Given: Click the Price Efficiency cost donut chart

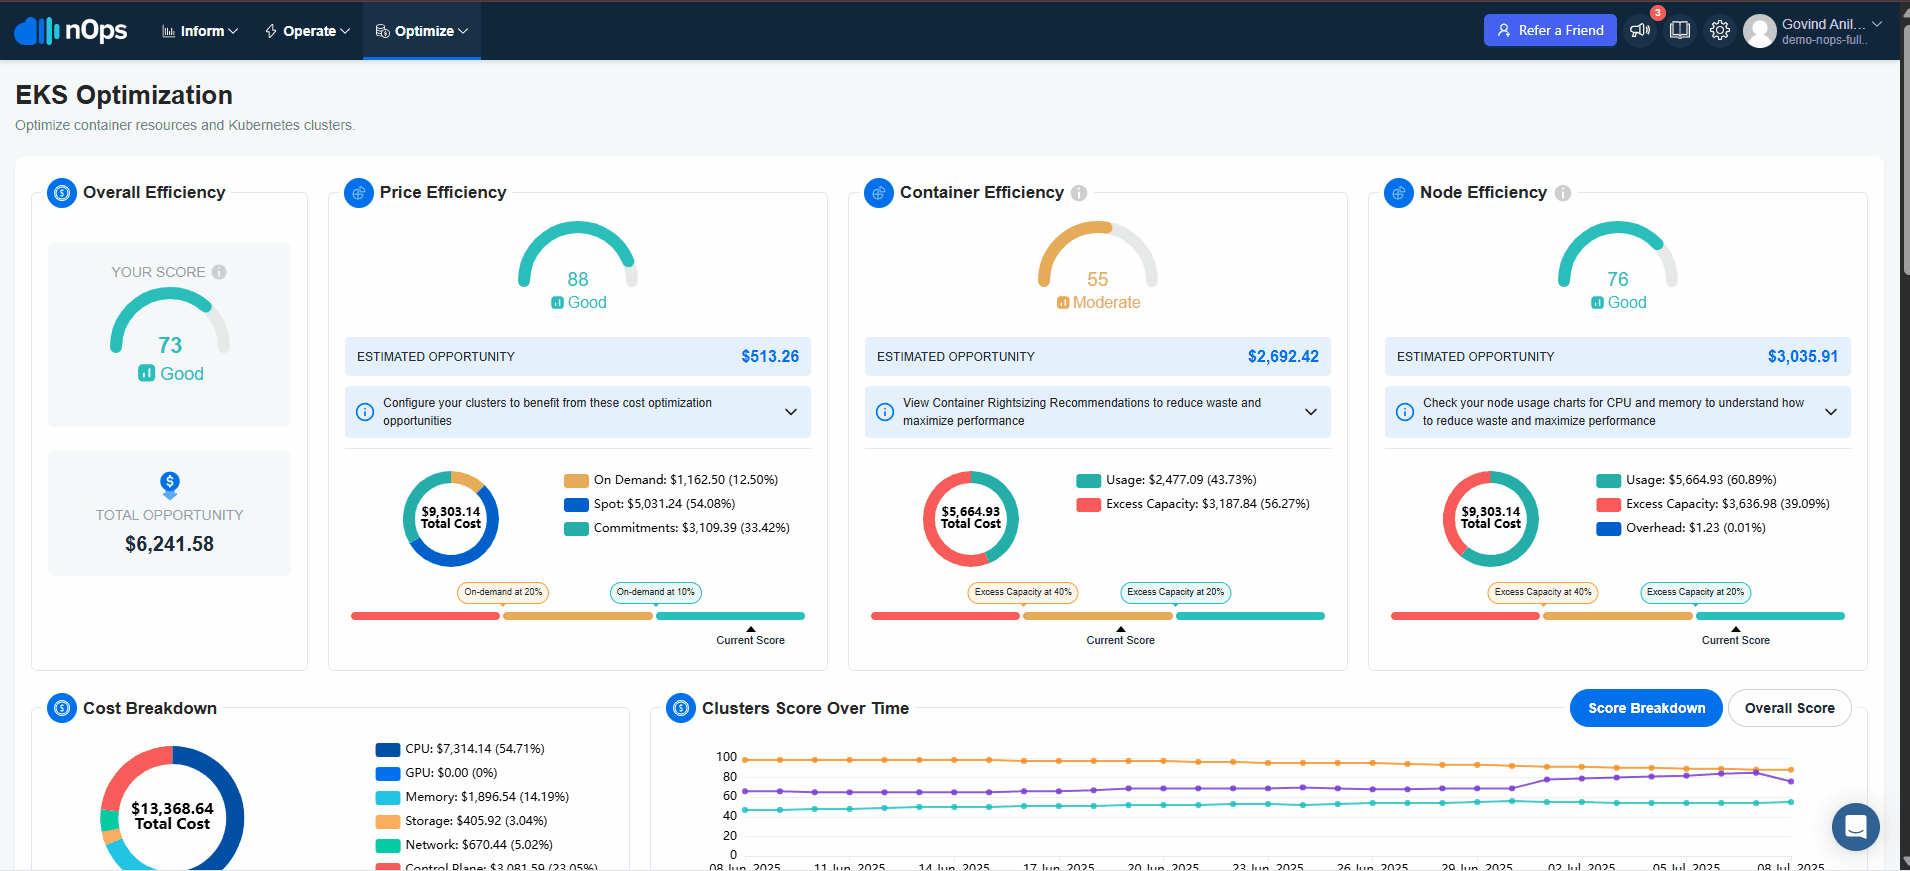Looking at the screenshot, I should [451, 519].
